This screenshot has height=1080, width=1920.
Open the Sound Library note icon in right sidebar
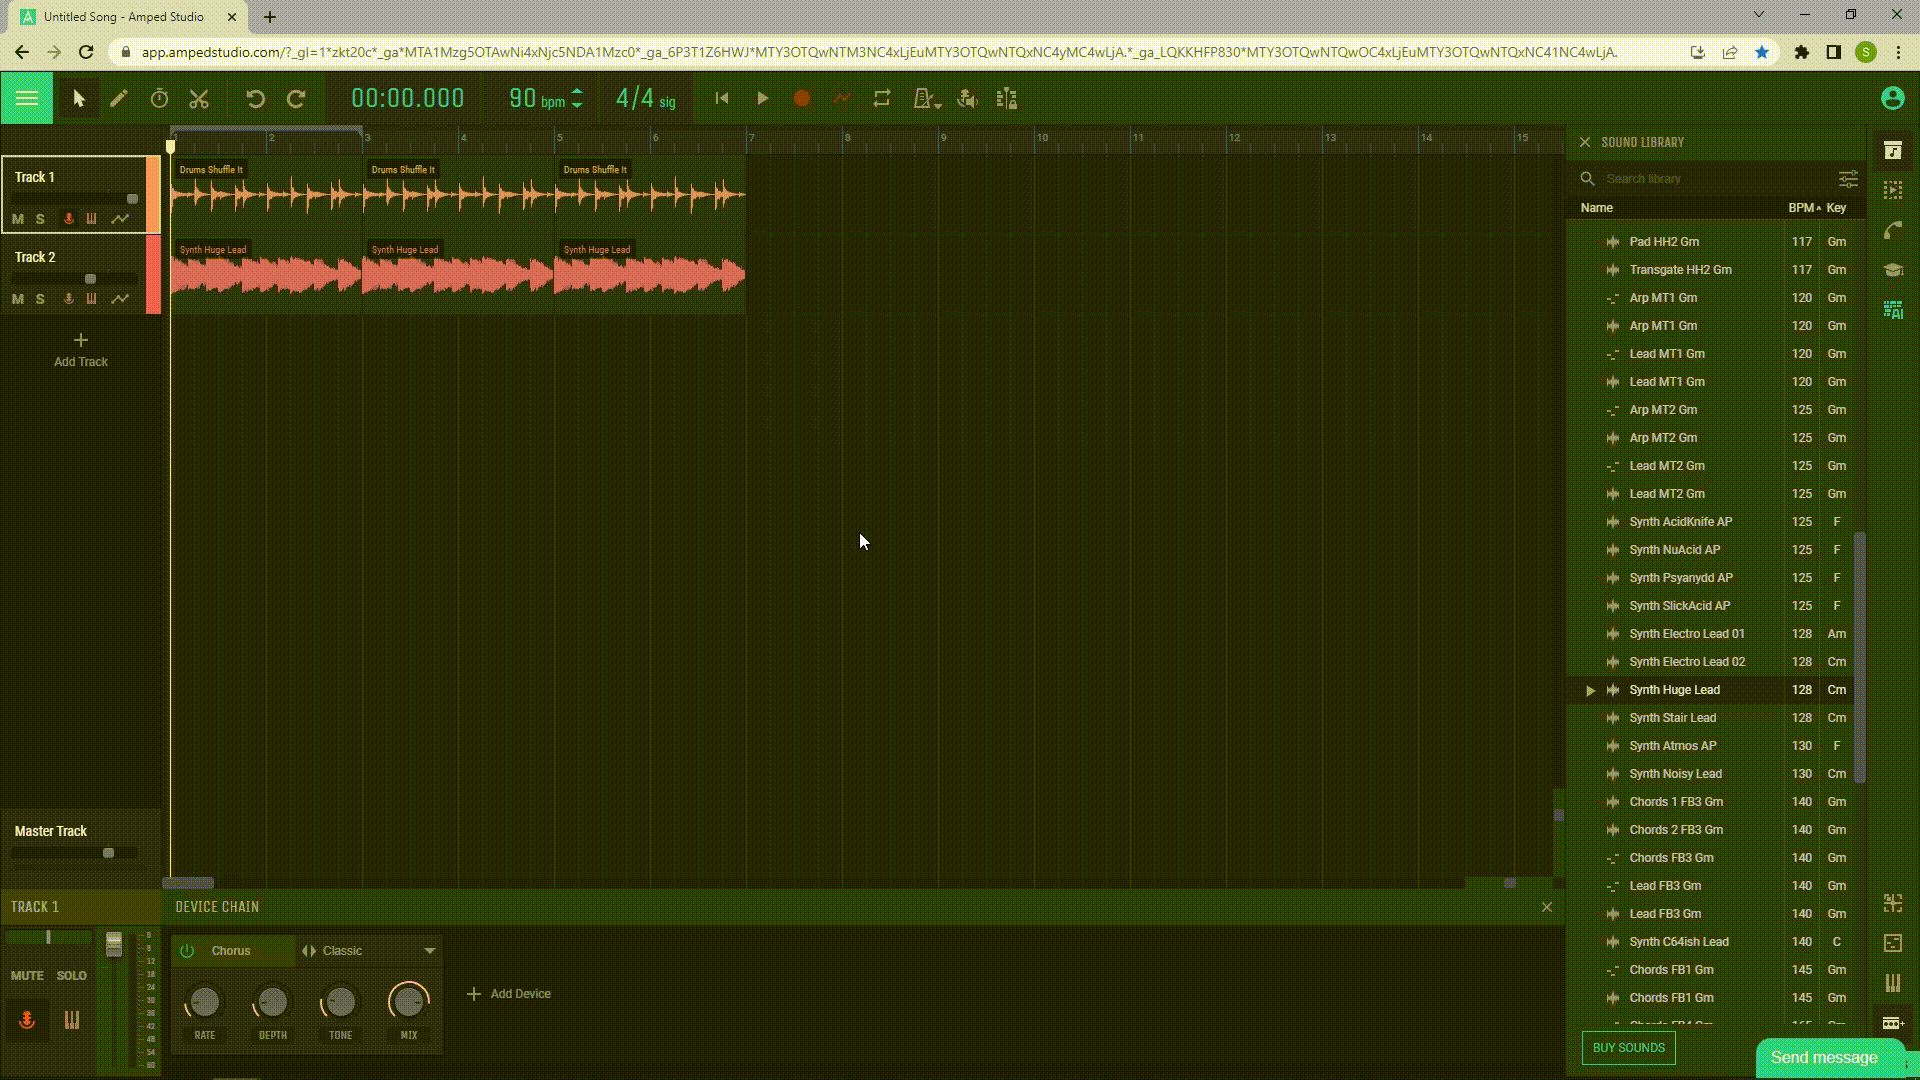coord(1893,150)
